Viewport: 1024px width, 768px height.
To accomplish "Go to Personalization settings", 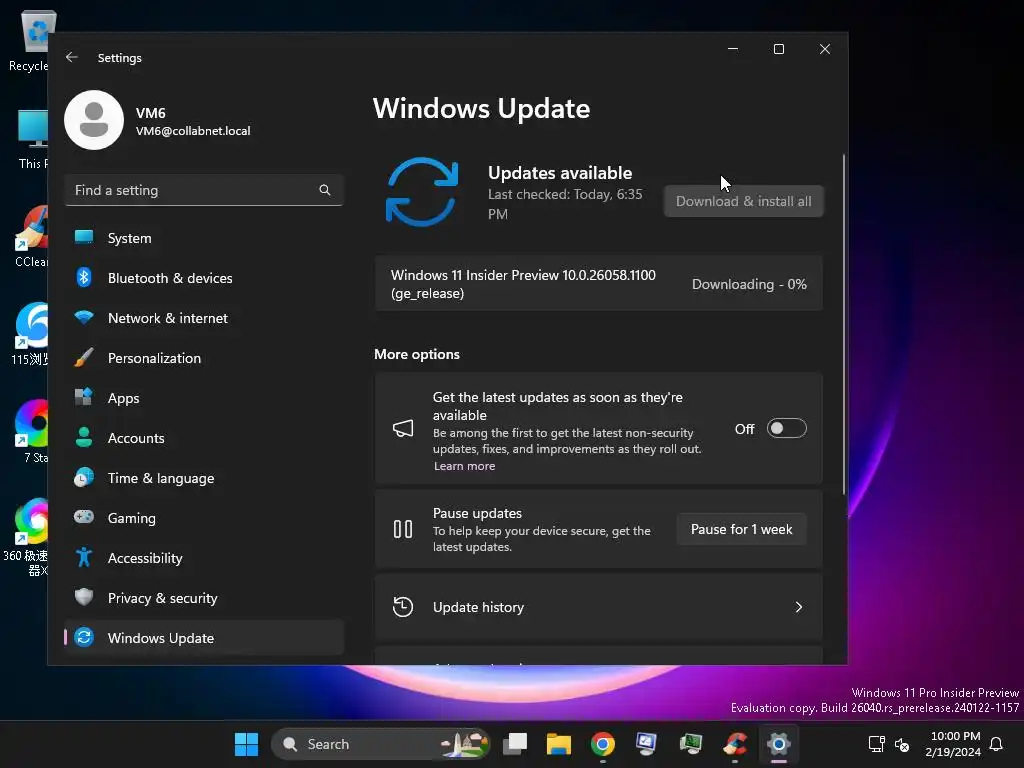I will click(204, 358).
